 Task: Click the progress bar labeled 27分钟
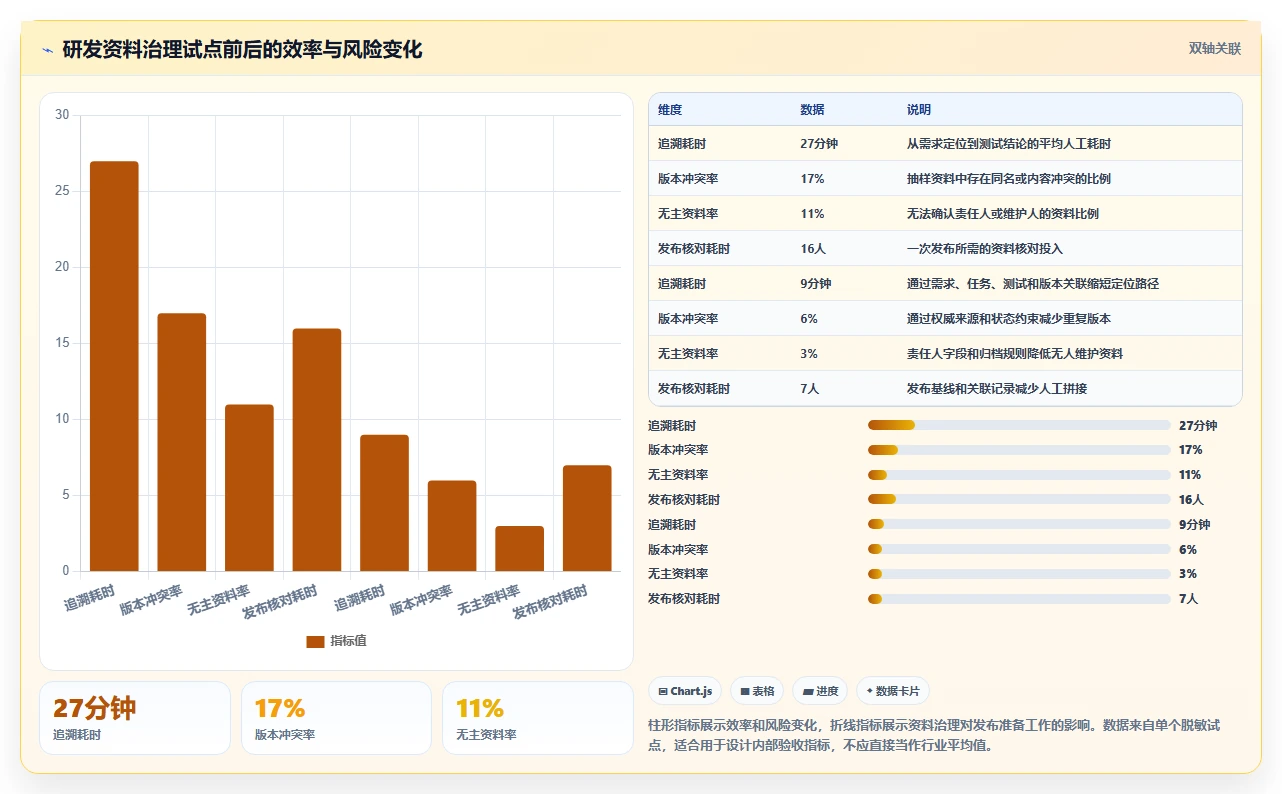click(x=1019, y=426)
